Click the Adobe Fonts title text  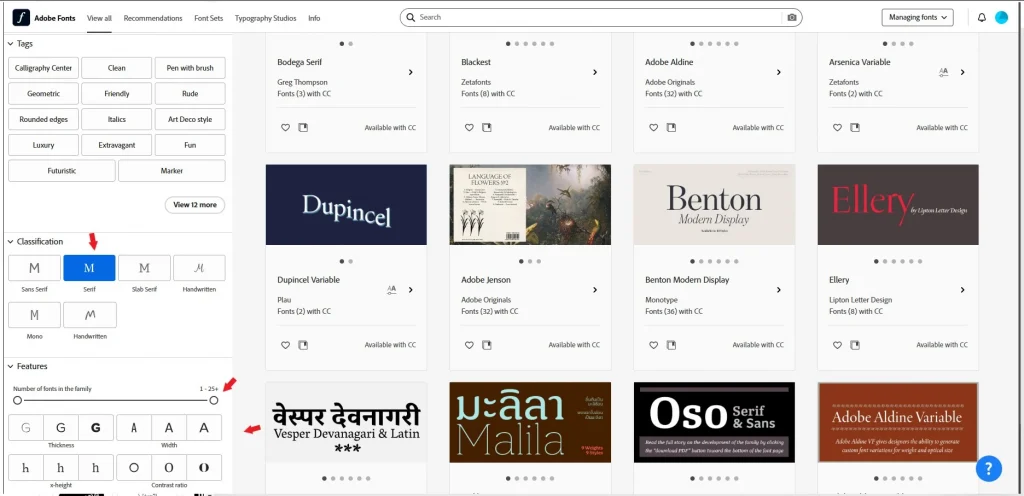[x=55, y=18]
